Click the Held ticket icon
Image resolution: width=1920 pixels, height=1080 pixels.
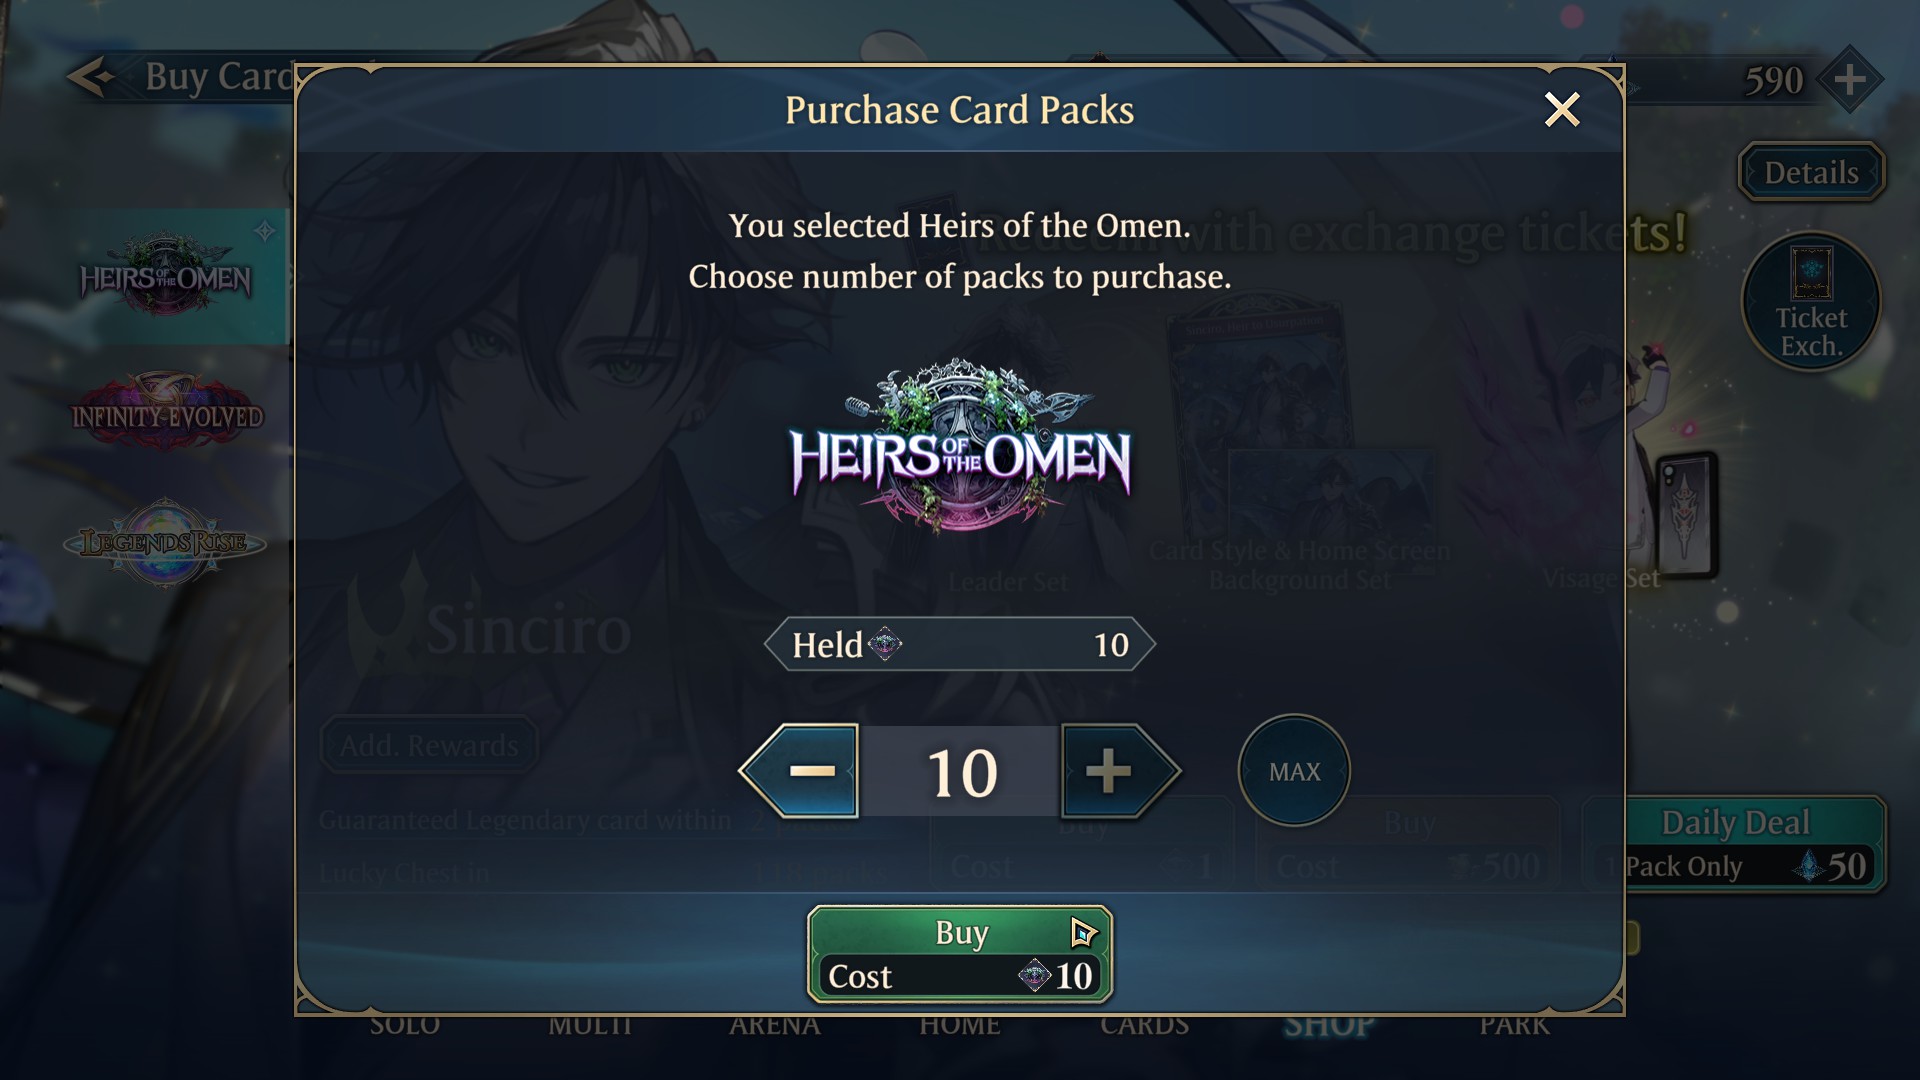(885, 644)
